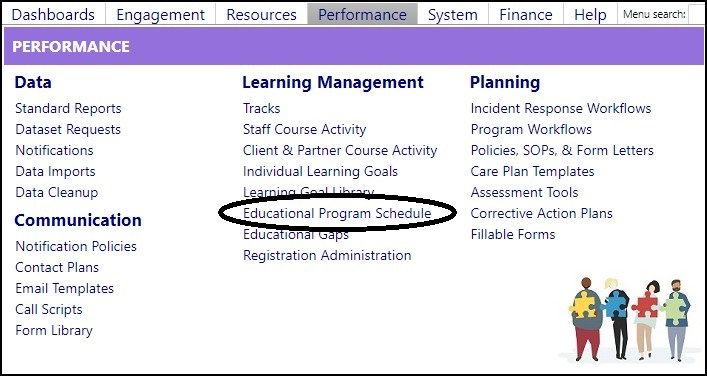Go to Dataset Requests

click(x=68, y=129)
